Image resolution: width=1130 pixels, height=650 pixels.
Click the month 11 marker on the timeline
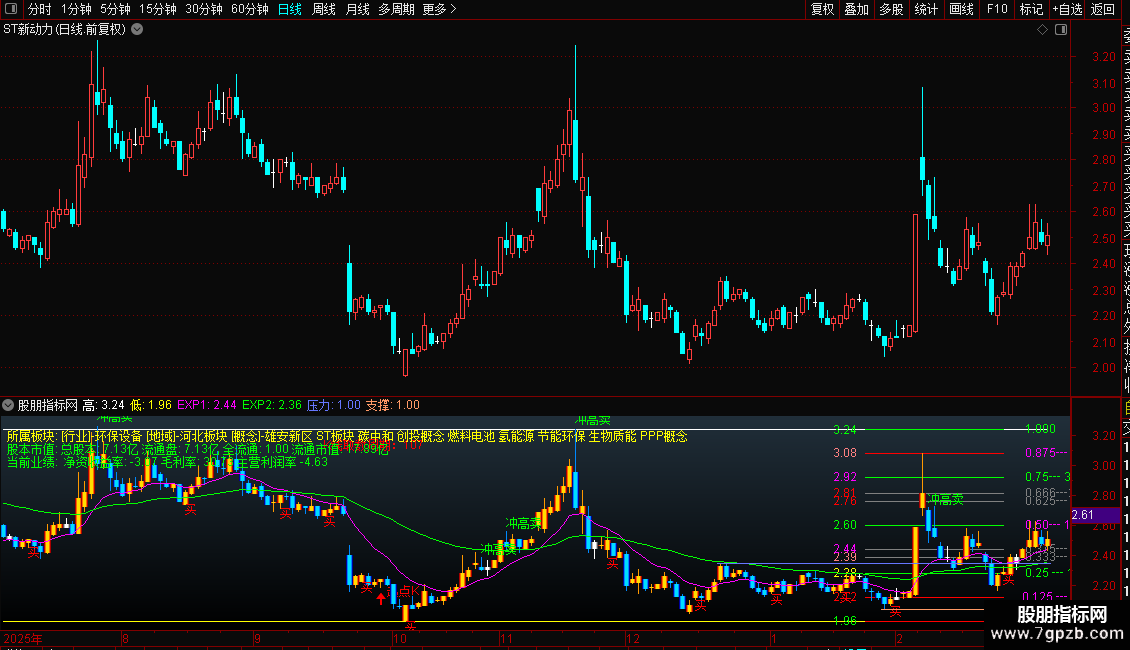(506, 638)
